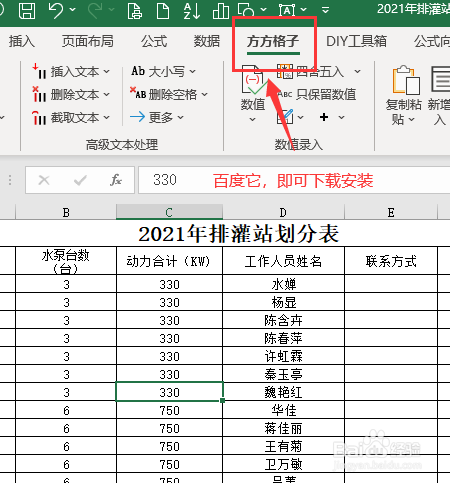Click the pencil edit icon in 数值录入
The image size is (450, 483).
pyautogui.click(x=285, y=117)
